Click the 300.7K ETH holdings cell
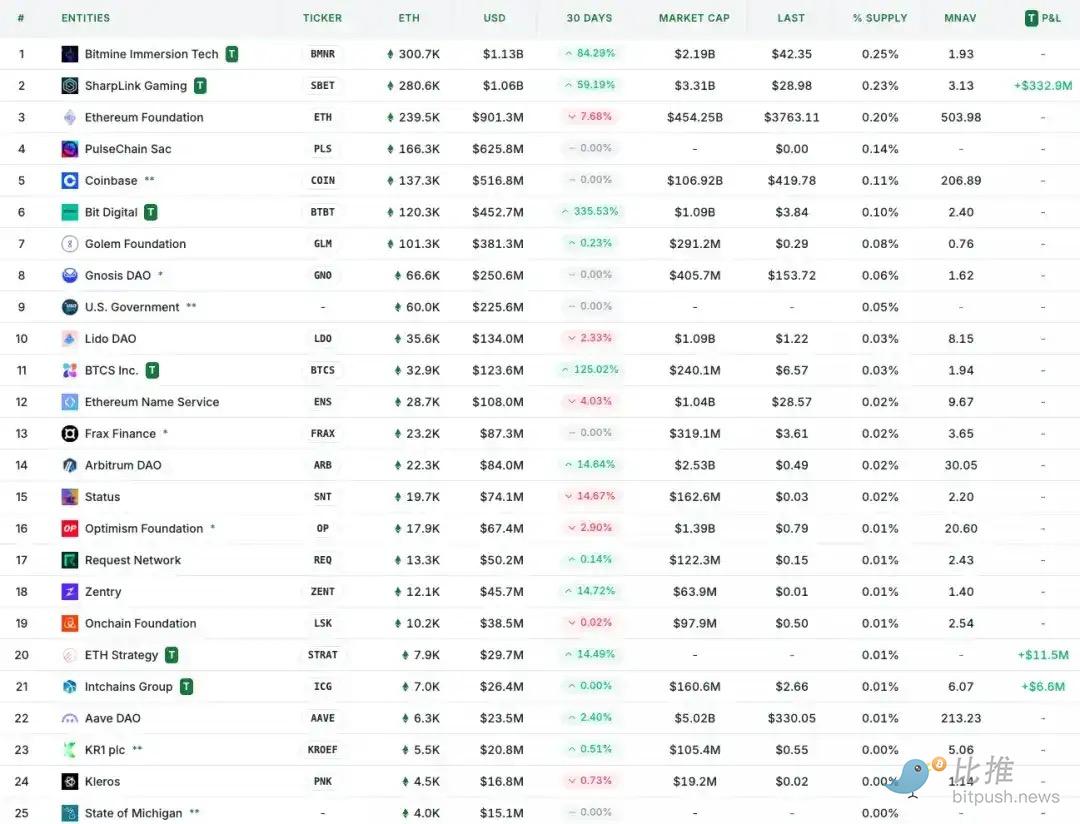This screenshot has height=824, width=1080. (x=413, y=54)
